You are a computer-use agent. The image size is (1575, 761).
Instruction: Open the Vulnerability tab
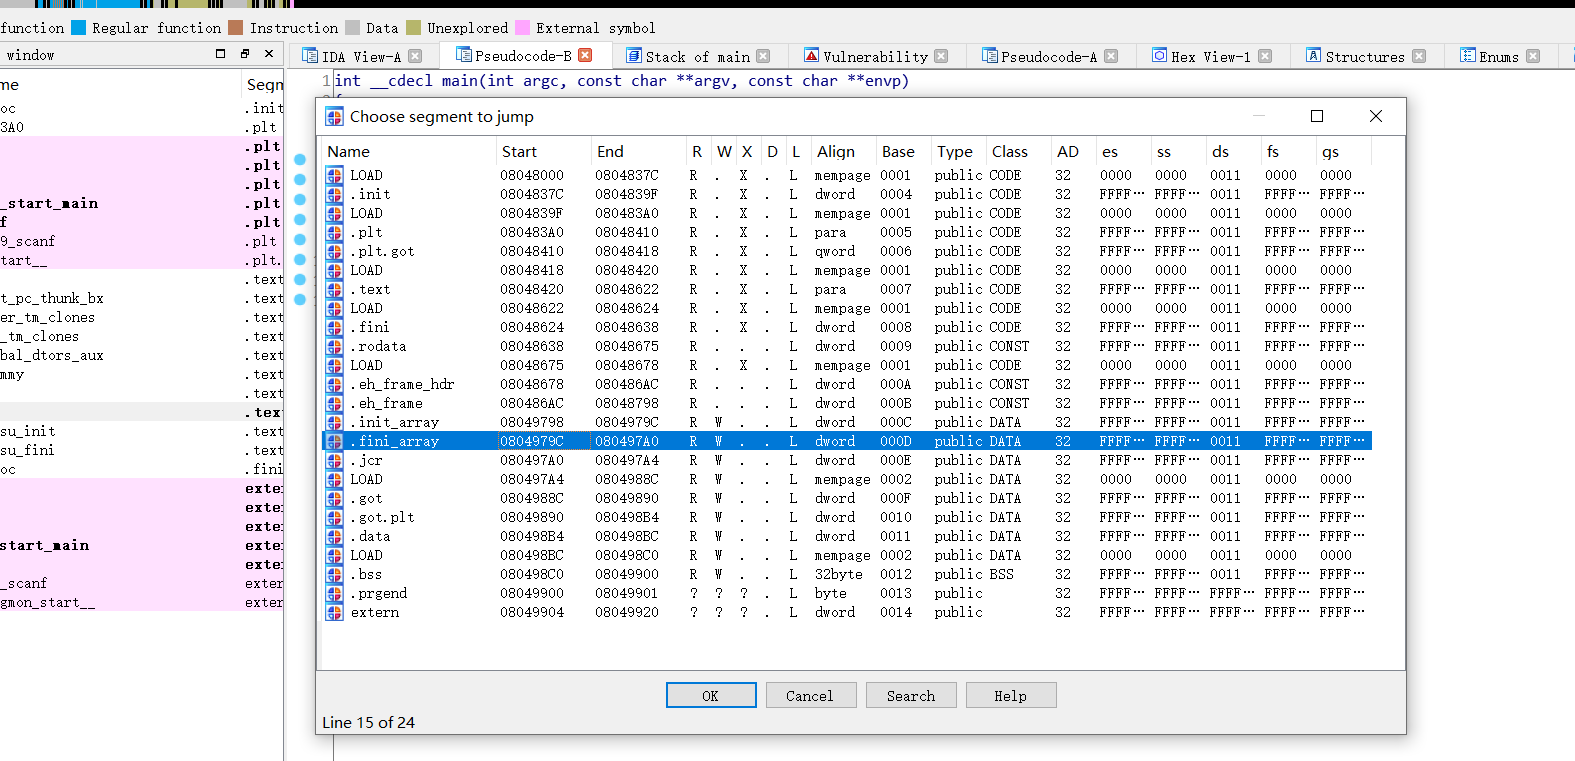[x=875, y=57]
